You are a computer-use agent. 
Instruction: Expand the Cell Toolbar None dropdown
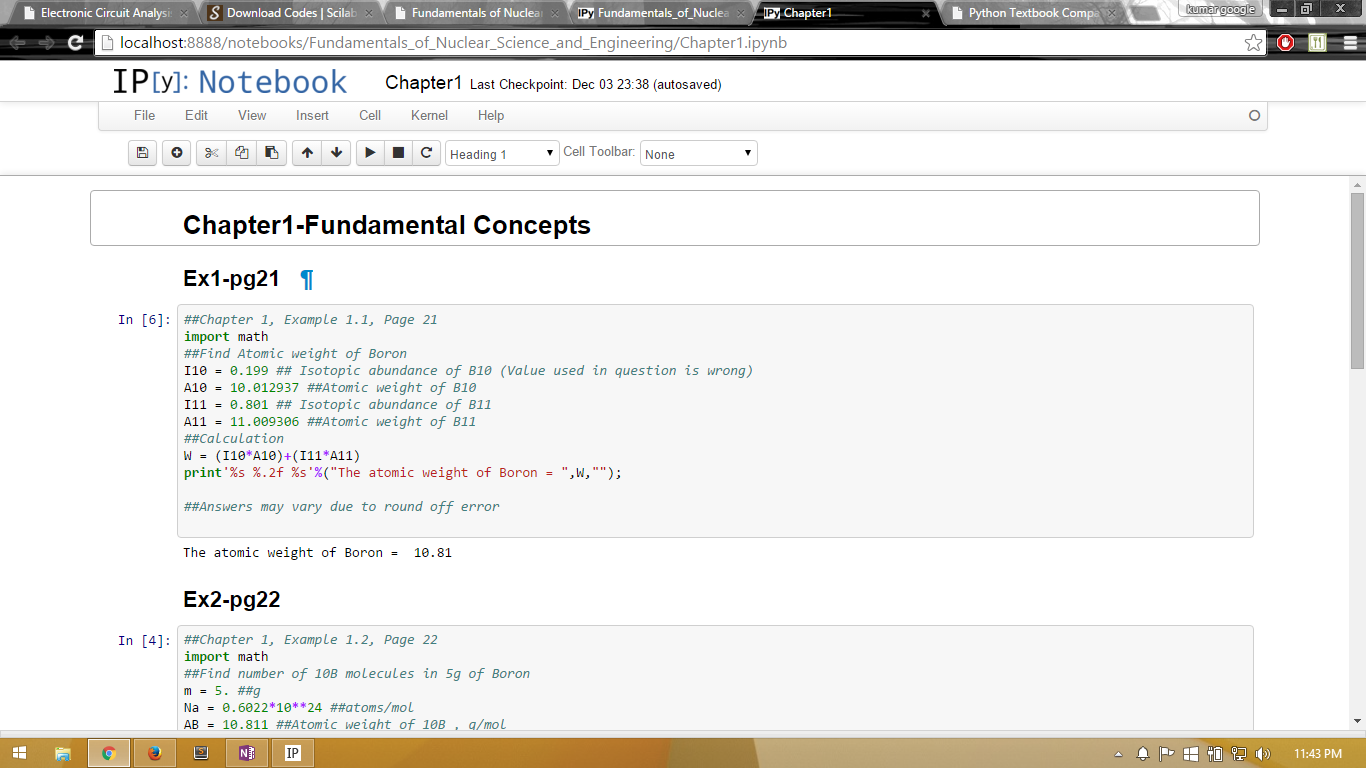point(698,154)
